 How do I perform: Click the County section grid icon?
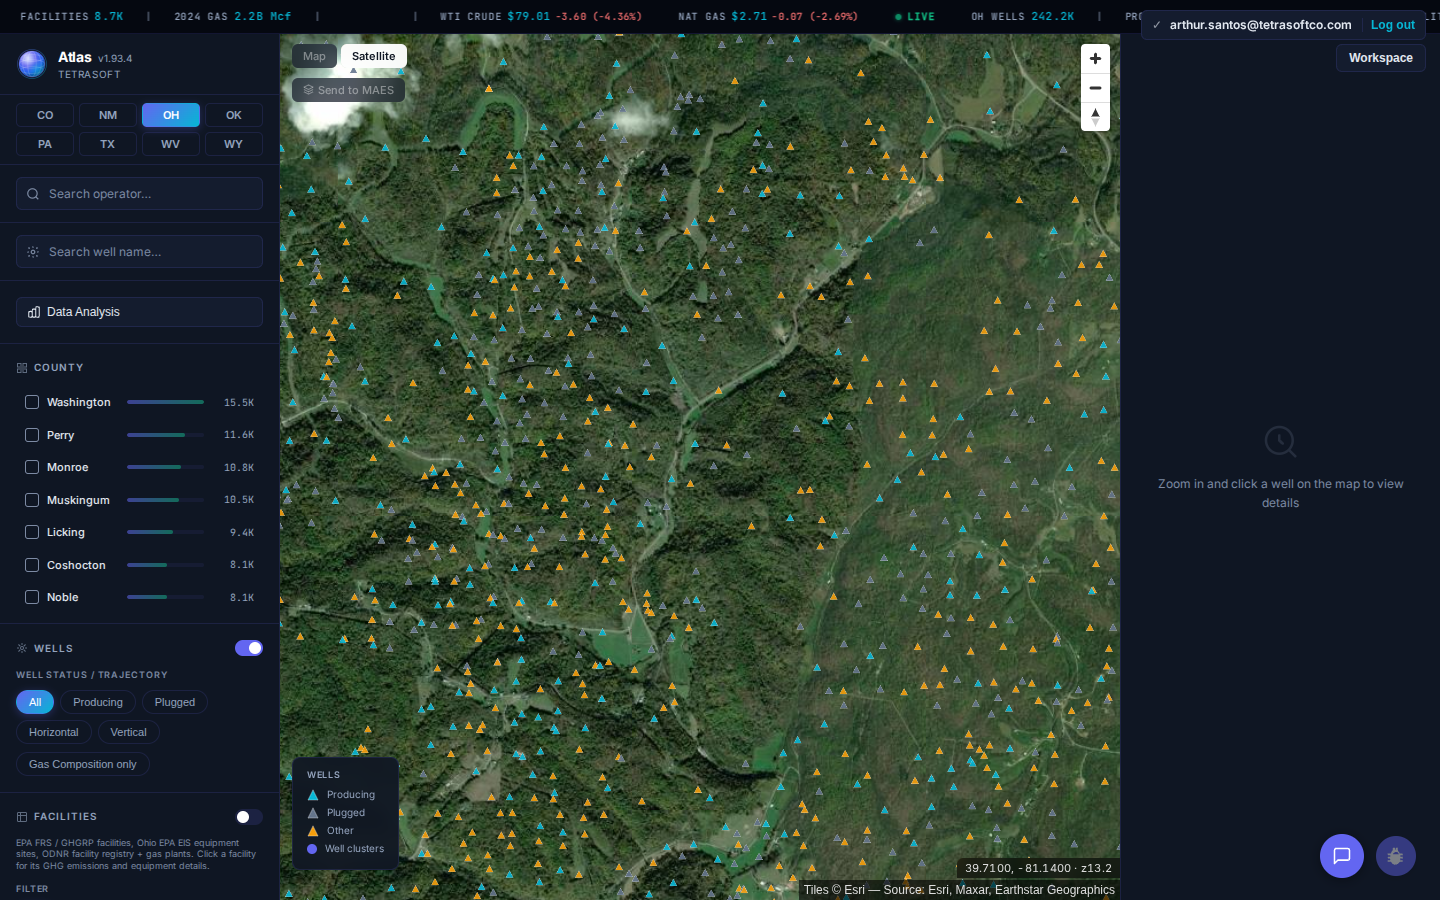click(x=22, y=368)
